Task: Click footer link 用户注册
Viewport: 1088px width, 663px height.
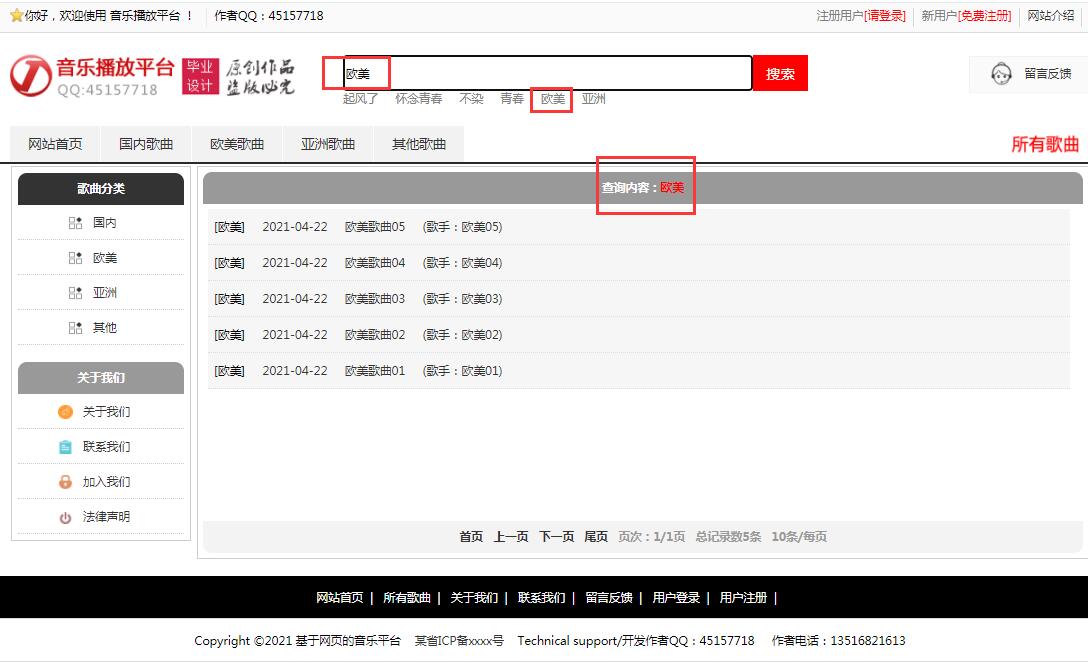Action: coord(743,598)
